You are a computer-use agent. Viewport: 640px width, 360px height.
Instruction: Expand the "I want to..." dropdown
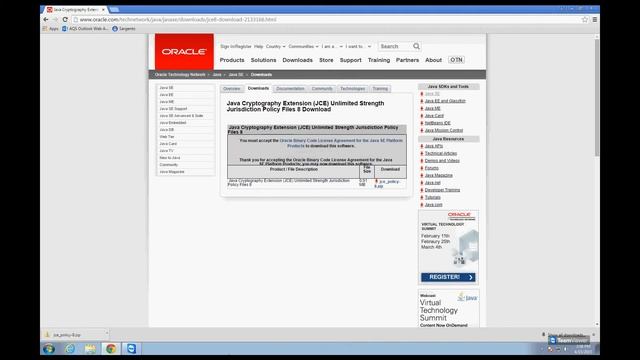tap(358, 47)
